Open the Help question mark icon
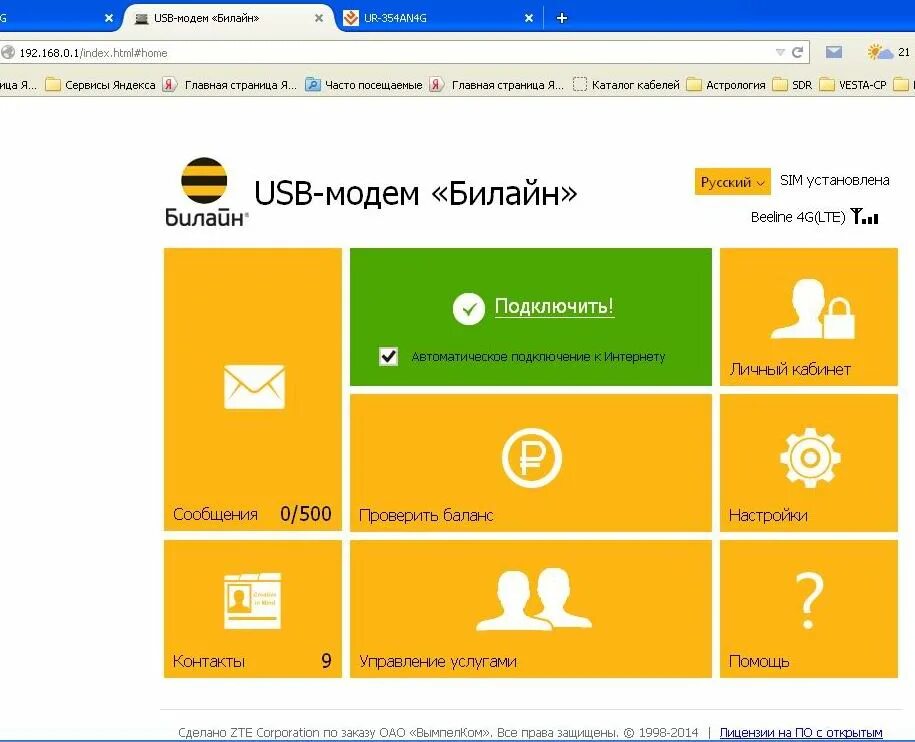 point(809,600)
